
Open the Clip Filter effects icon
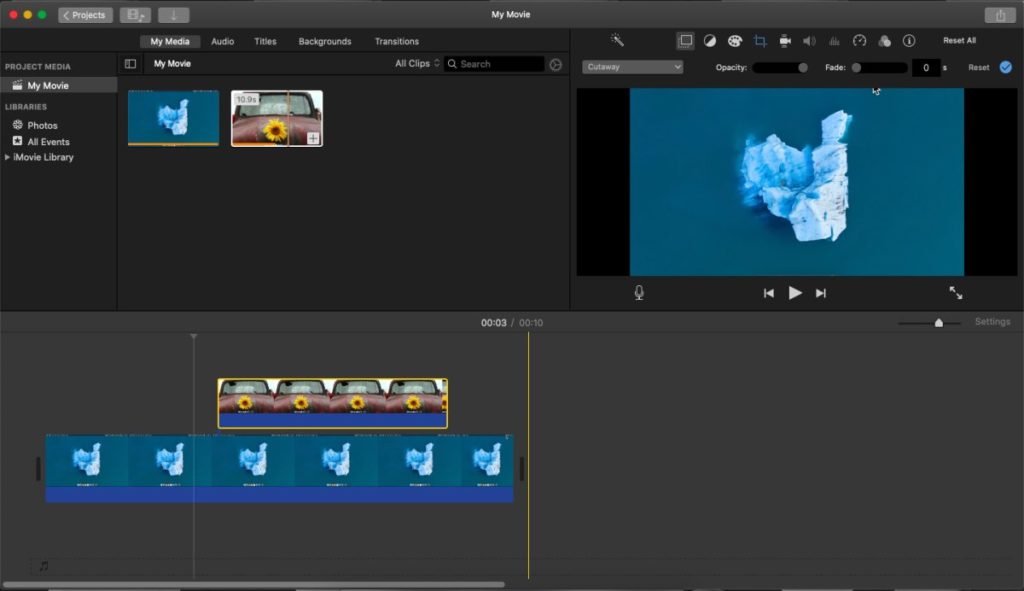(x=883, y=41)
